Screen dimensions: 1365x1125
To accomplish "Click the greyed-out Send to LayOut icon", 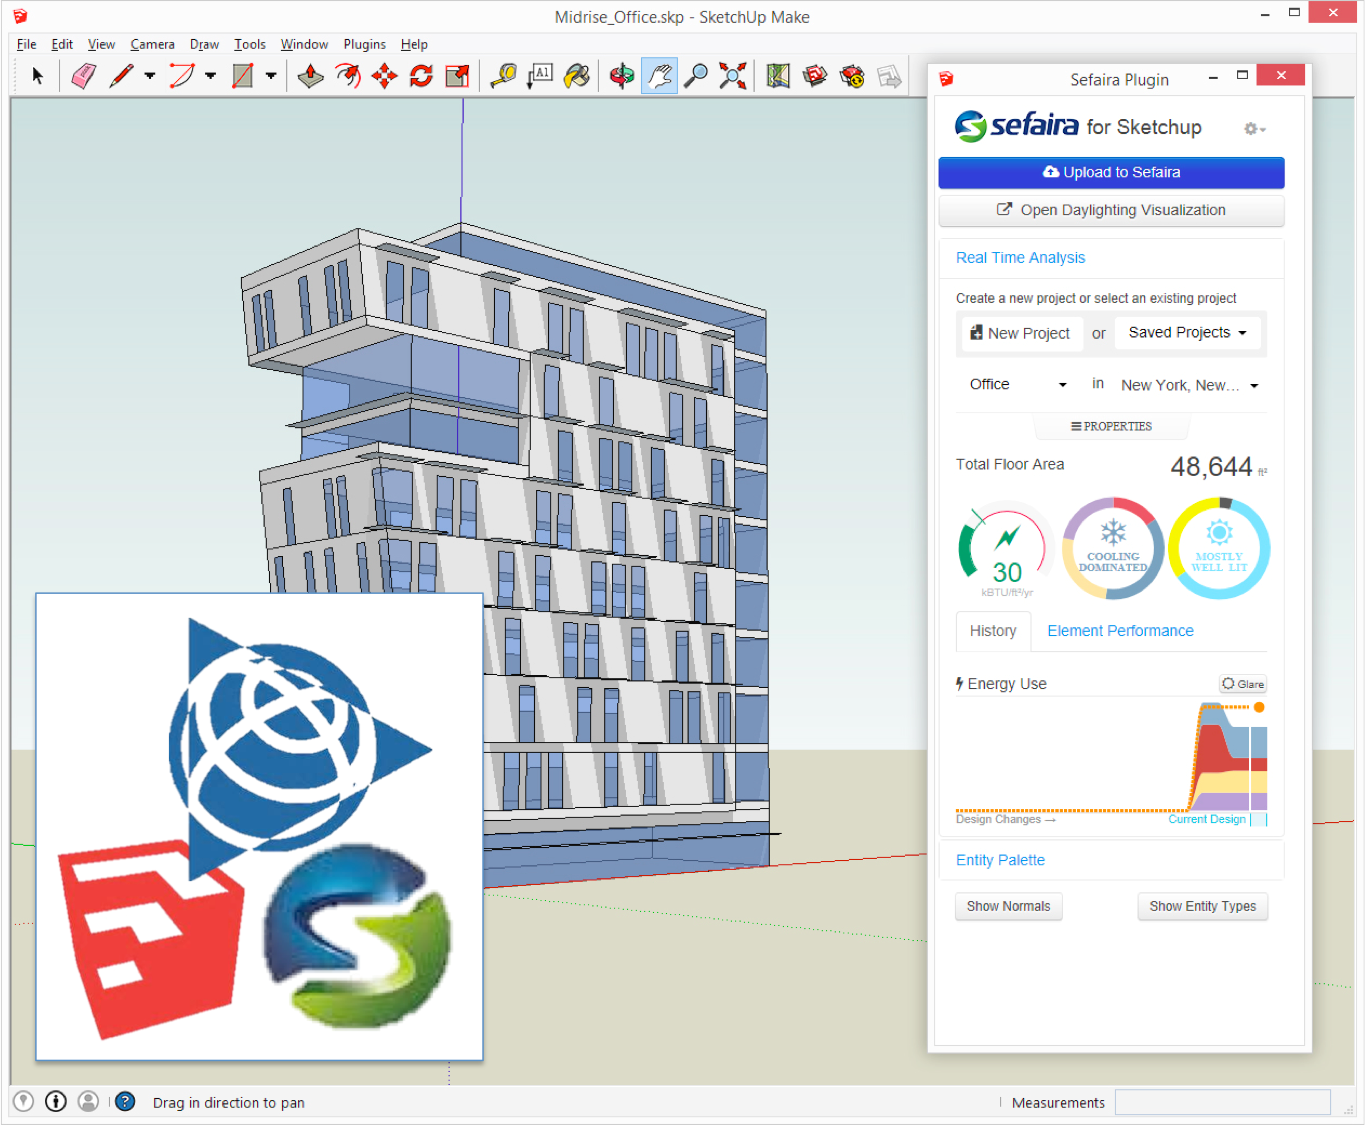I will pyautogui.click(x=889, y=76).
